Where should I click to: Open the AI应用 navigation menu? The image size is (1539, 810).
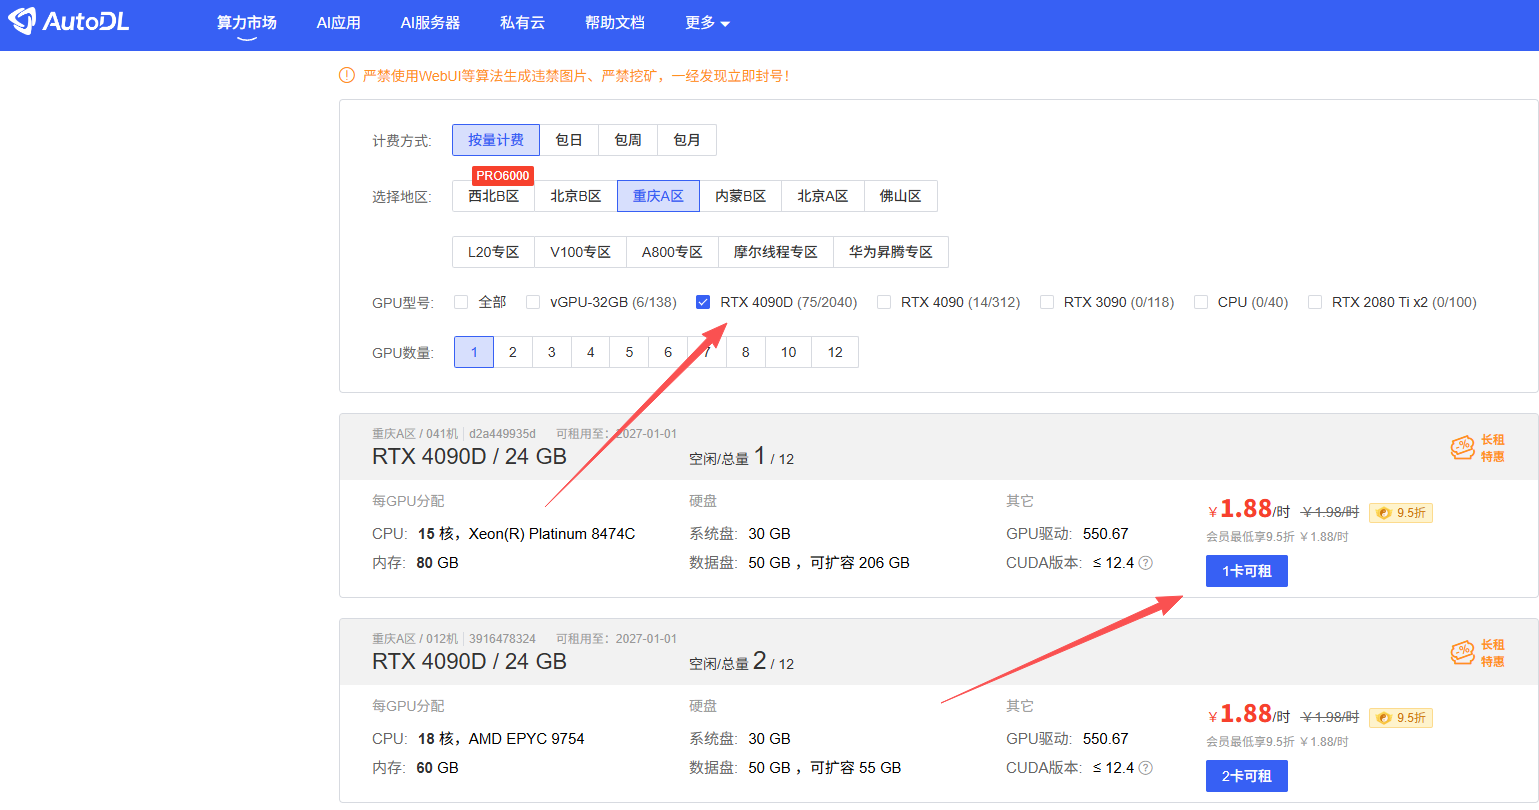(338, 23)
